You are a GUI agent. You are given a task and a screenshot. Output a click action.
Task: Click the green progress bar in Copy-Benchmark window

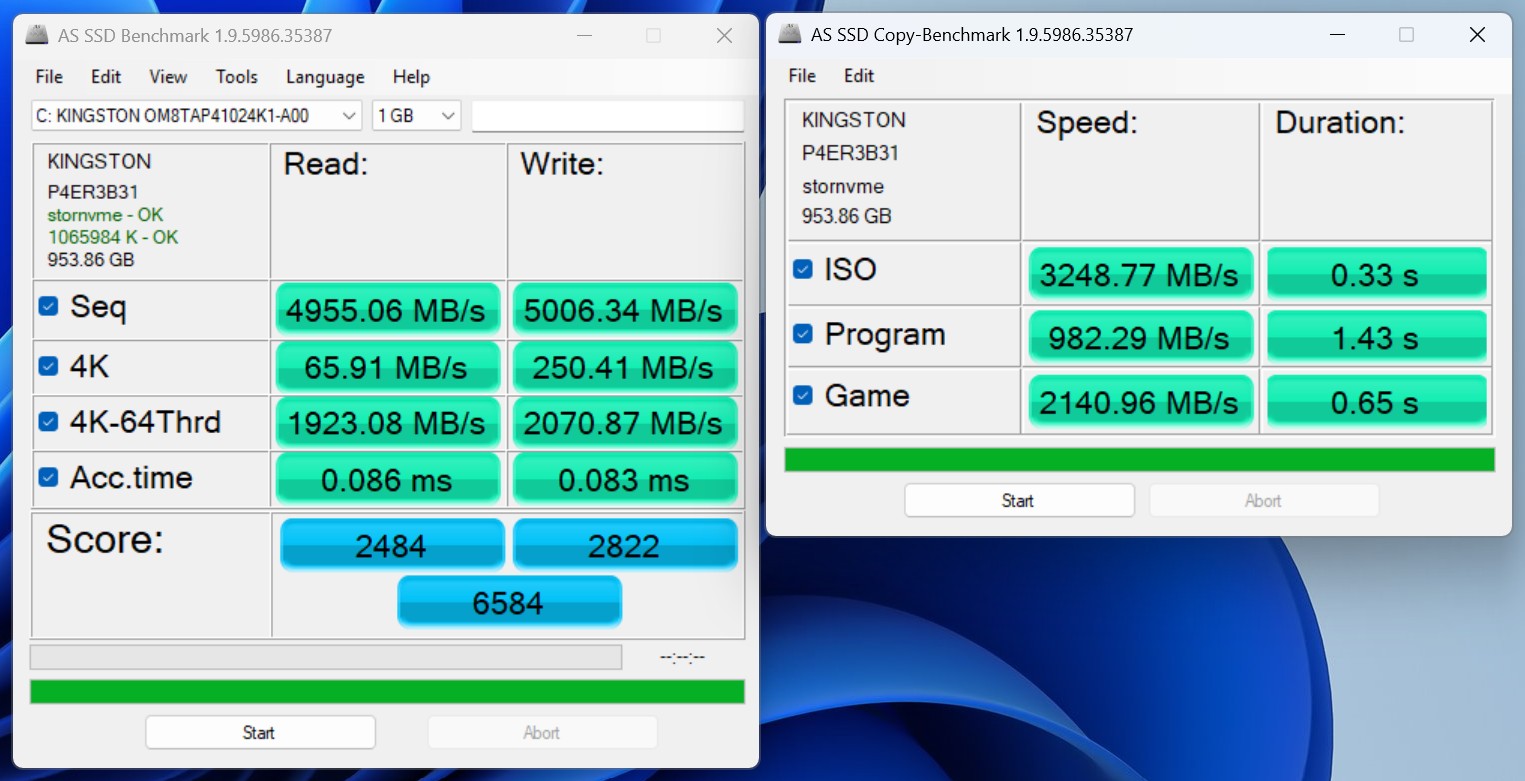click(x=1140, y=460)
